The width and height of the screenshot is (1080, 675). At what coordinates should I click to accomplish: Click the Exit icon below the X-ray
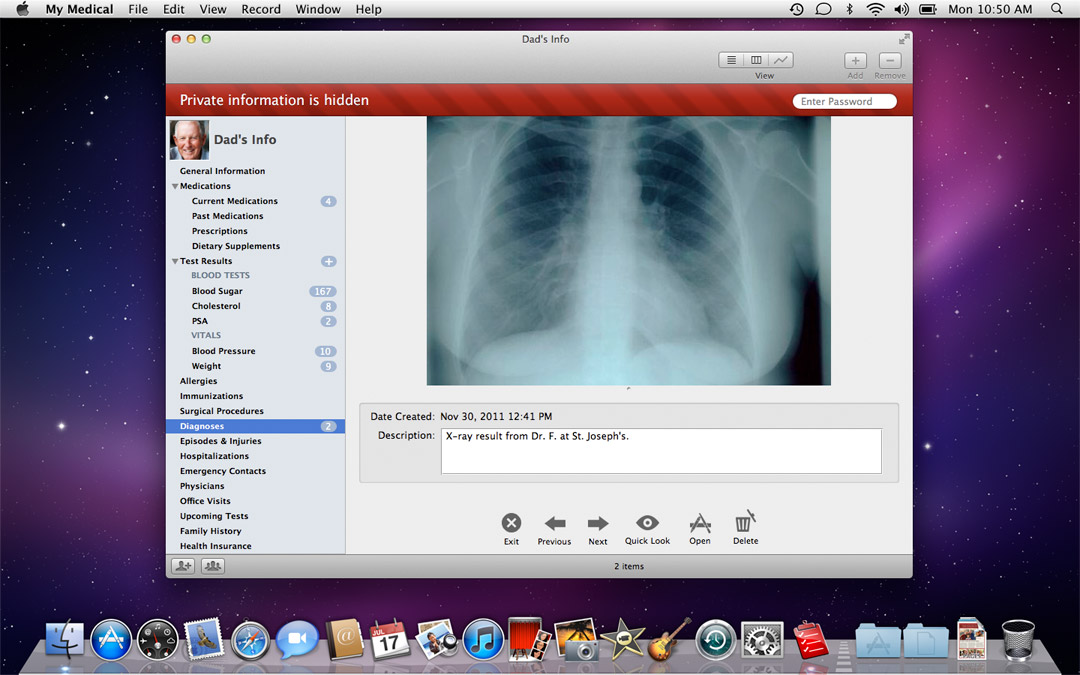pyautogui.click(x=511, y=523)
